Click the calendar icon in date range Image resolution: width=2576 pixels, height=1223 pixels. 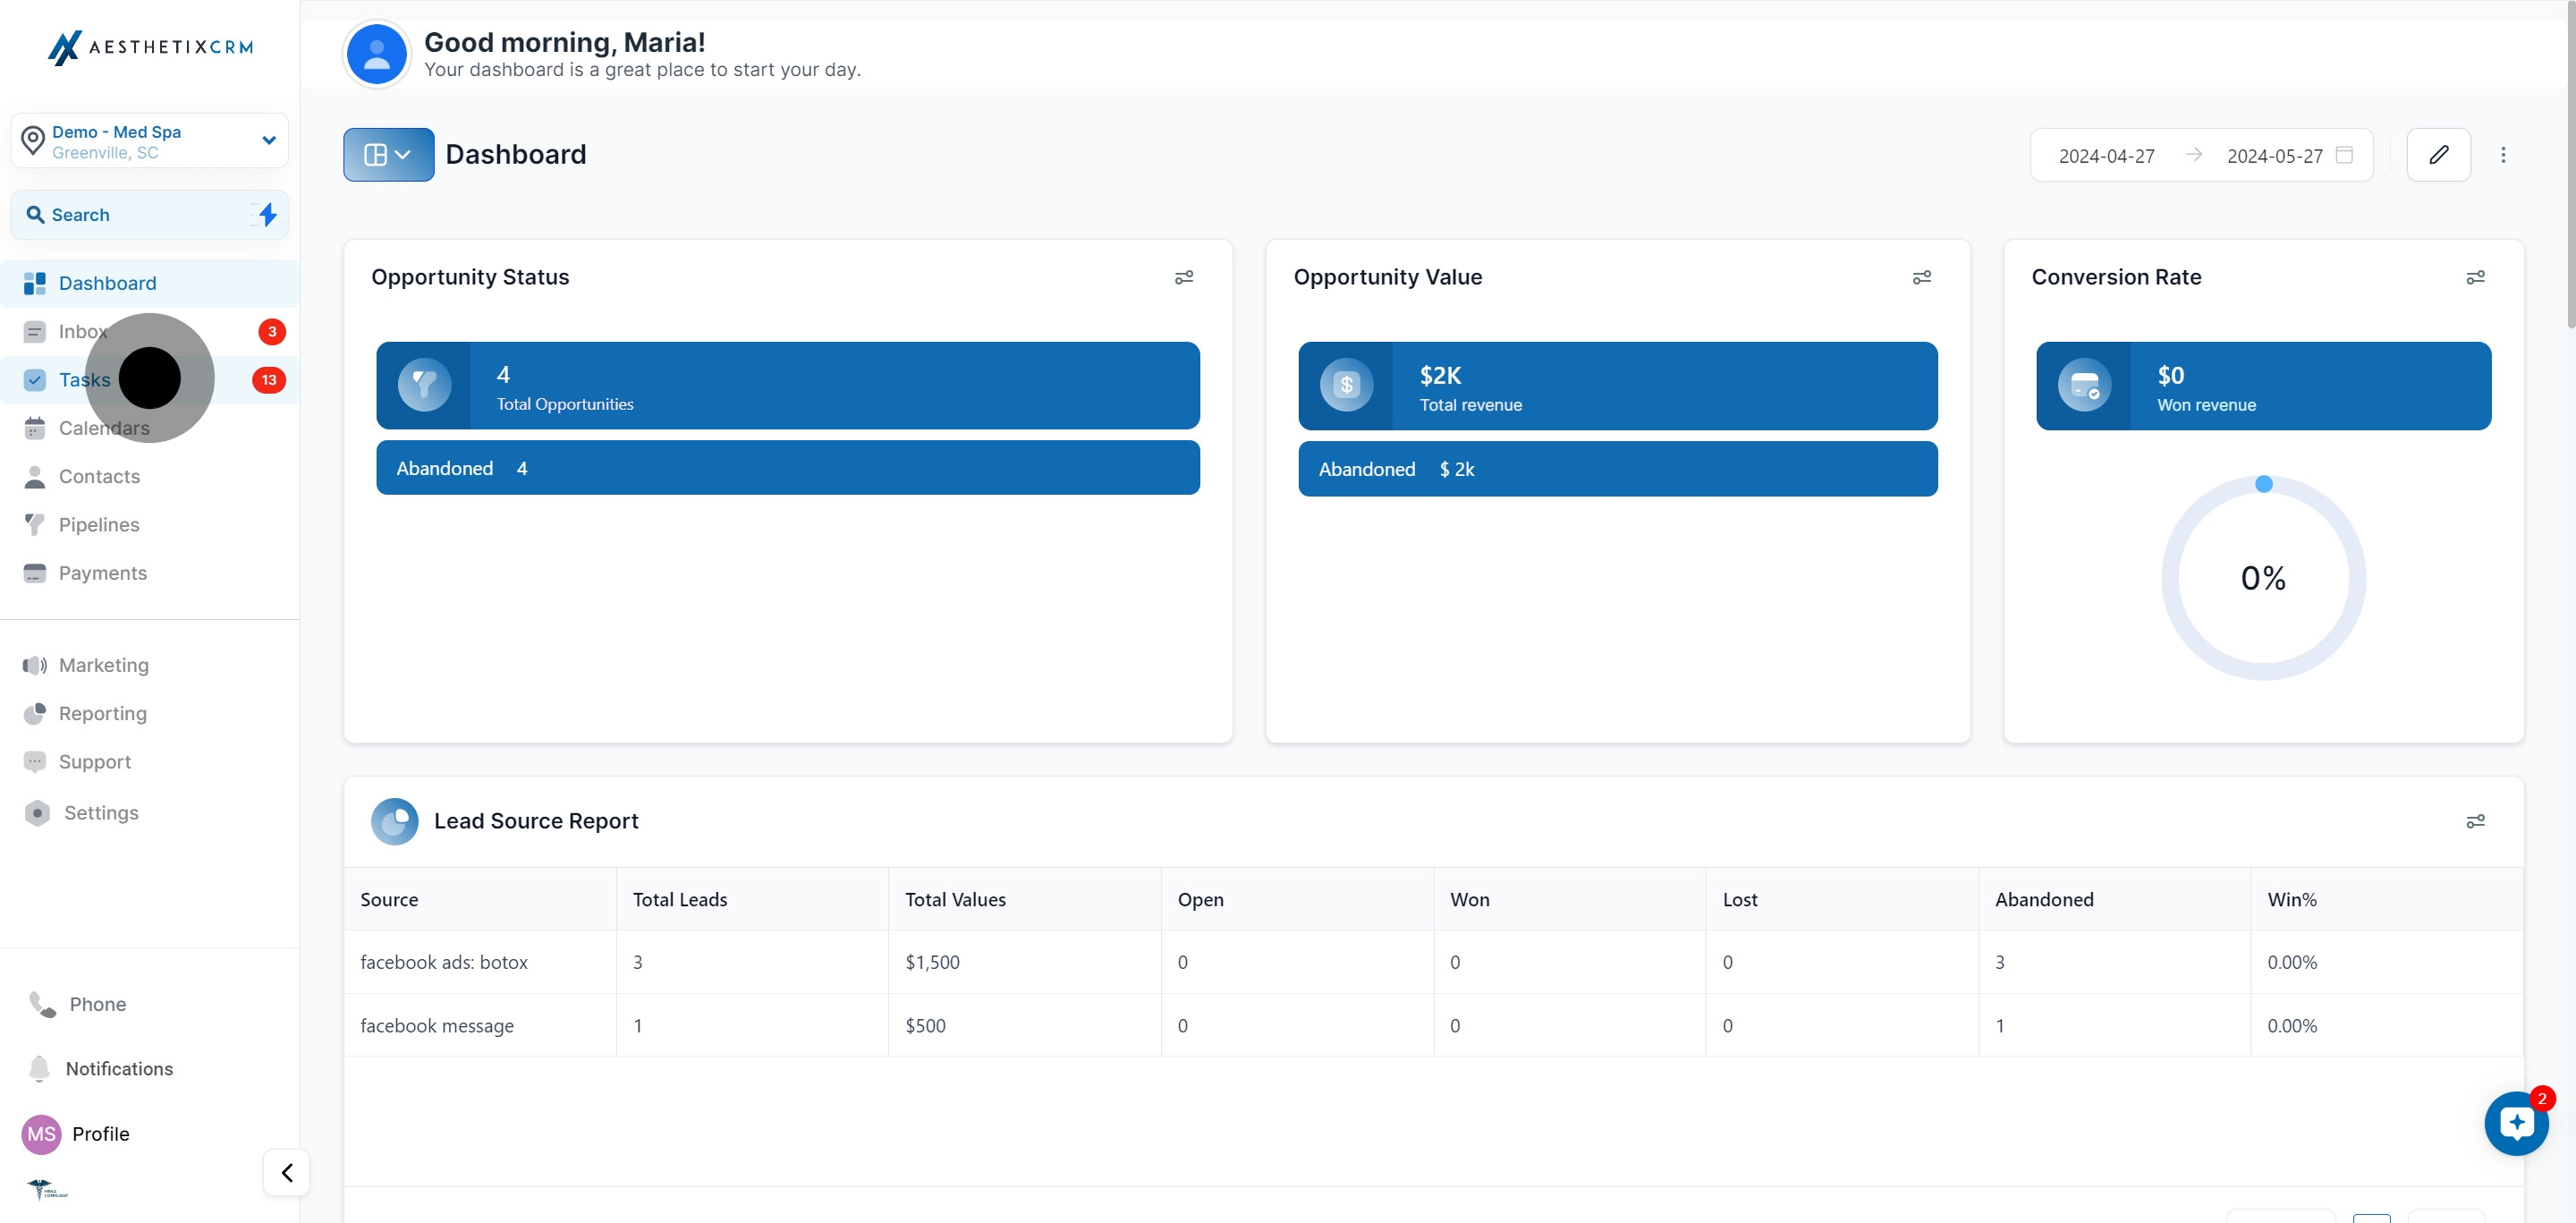pyautogui.click(x=2344, y=155)
